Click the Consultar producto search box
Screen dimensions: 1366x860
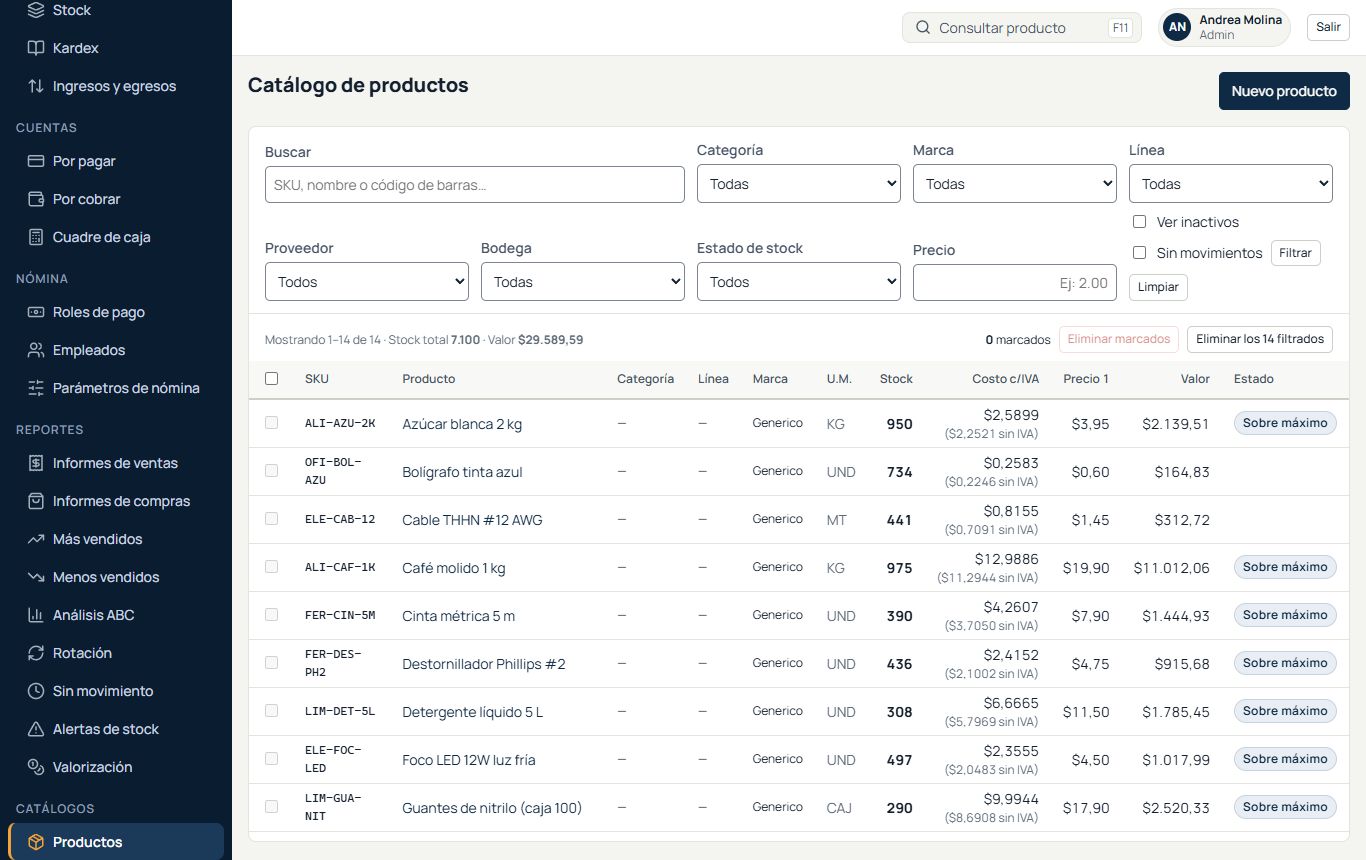[x=1022, y=28]
